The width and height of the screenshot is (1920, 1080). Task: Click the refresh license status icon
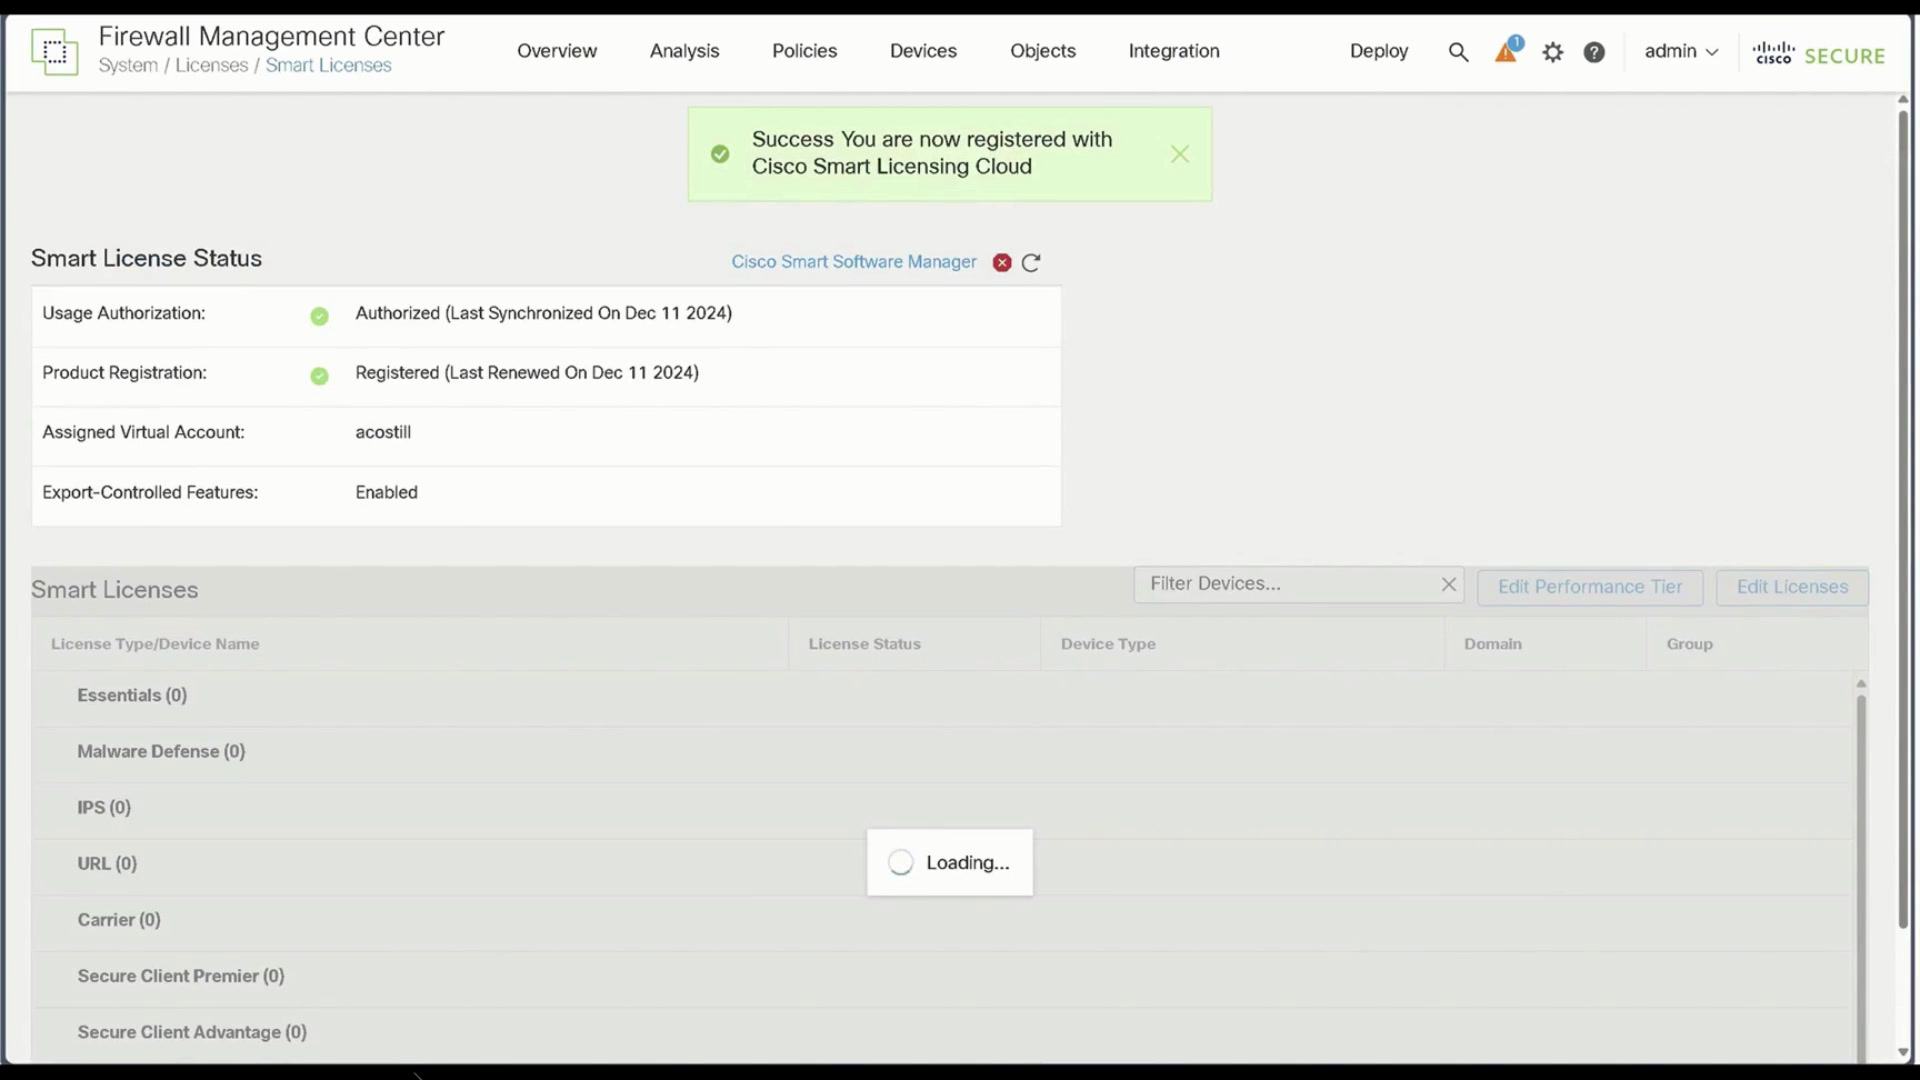tap(1031, 263)
